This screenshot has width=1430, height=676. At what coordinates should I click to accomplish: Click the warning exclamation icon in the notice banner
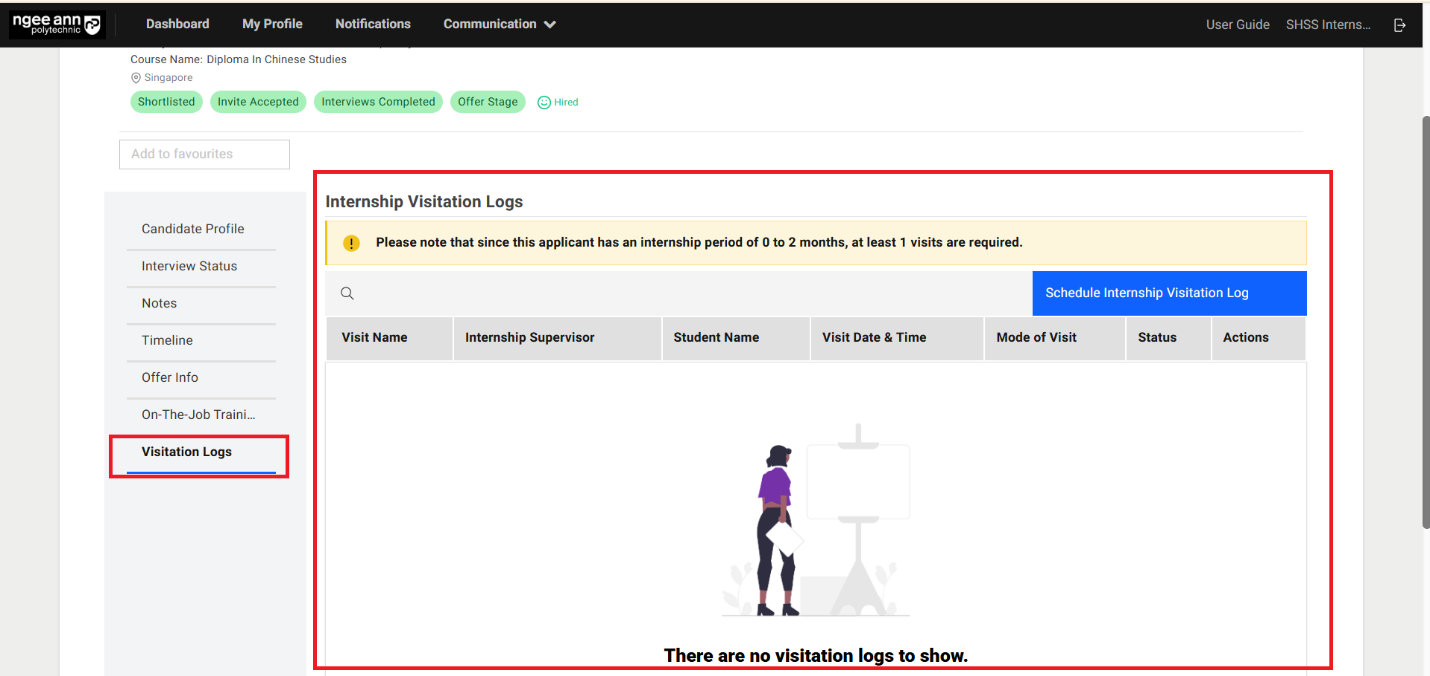(351, 242)
